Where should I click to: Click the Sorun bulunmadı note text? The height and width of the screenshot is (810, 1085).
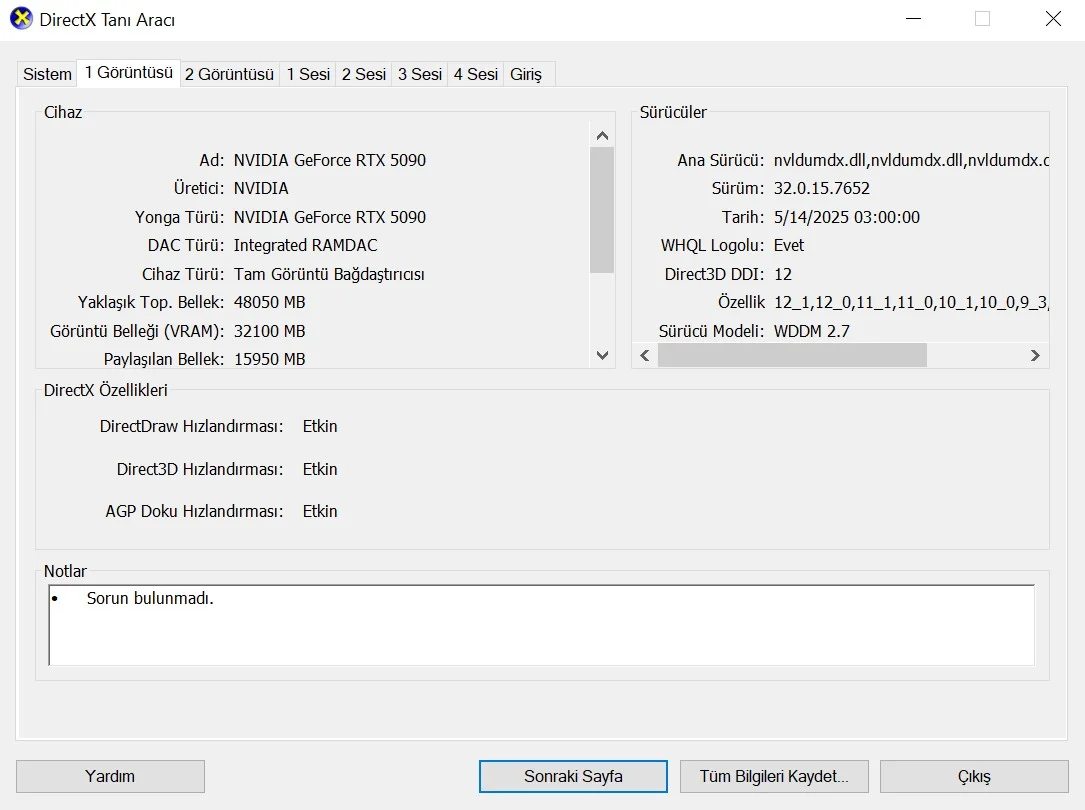[x=149, y=598]
